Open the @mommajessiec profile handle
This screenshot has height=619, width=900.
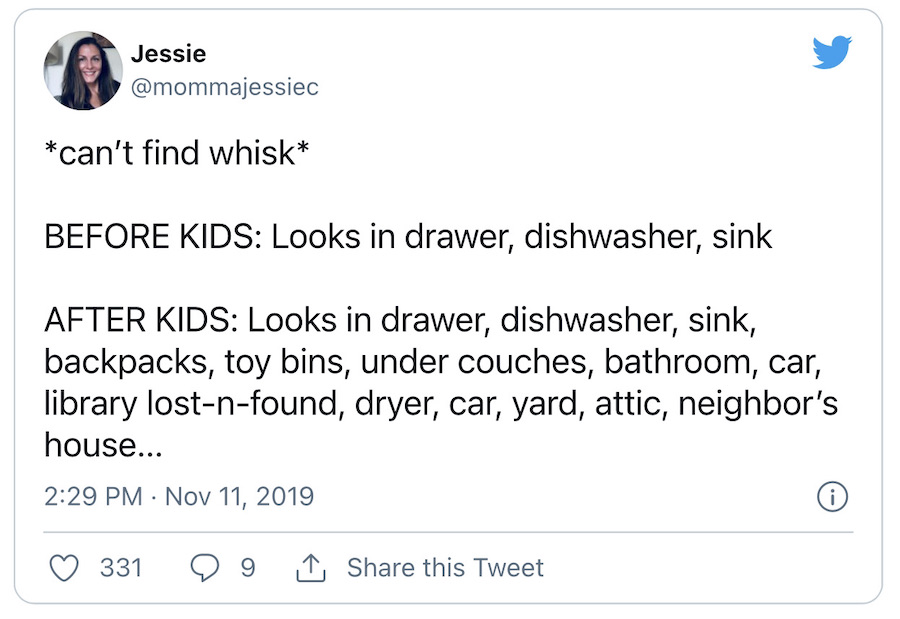click(225, 86)
